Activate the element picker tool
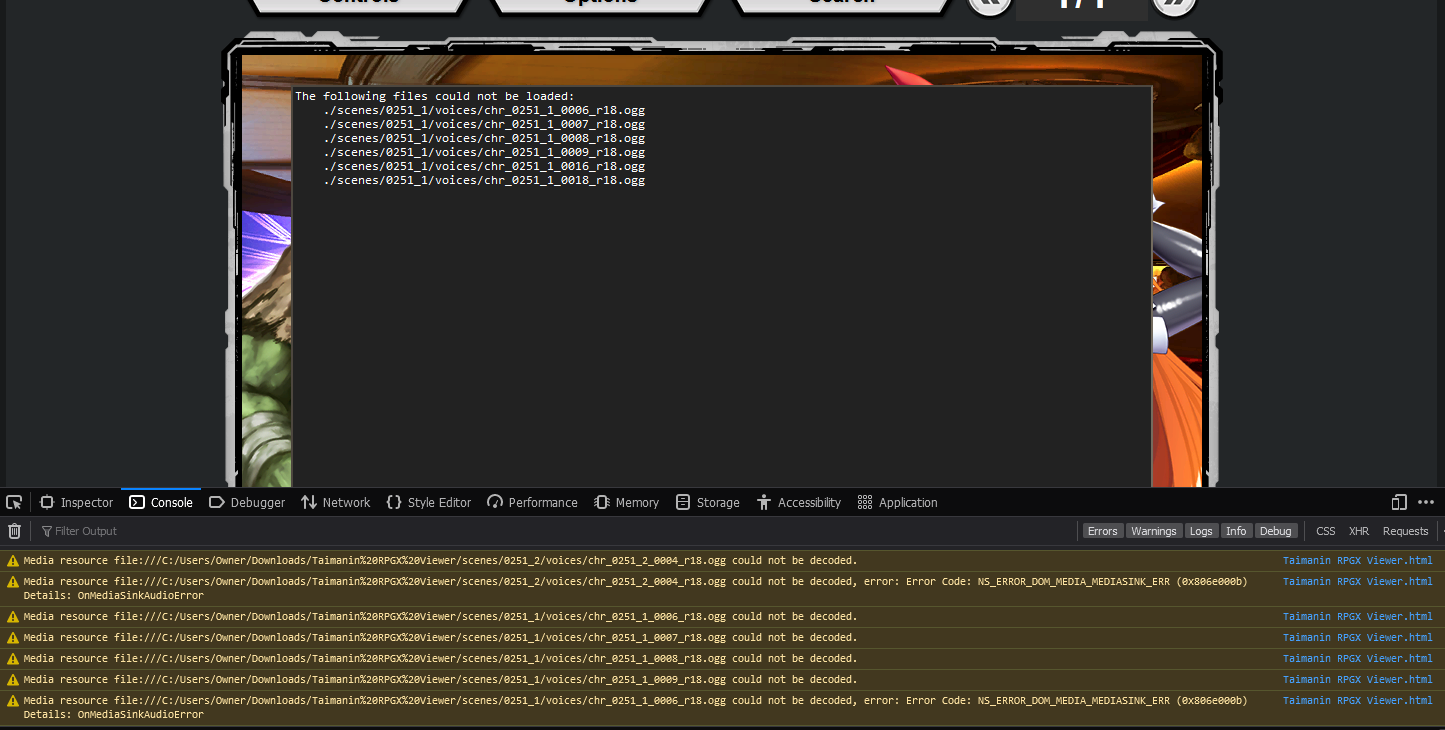This screenshot has width=1445, height=730. coord(14,502)
